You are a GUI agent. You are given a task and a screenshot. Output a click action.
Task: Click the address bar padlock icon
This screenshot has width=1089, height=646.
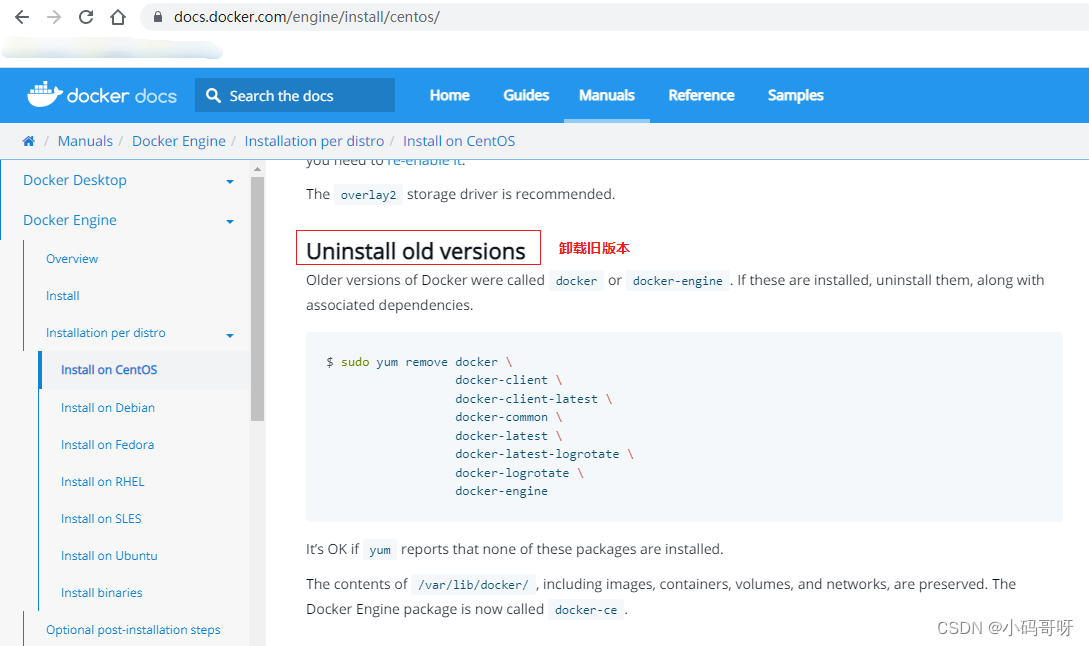point(158,17)
